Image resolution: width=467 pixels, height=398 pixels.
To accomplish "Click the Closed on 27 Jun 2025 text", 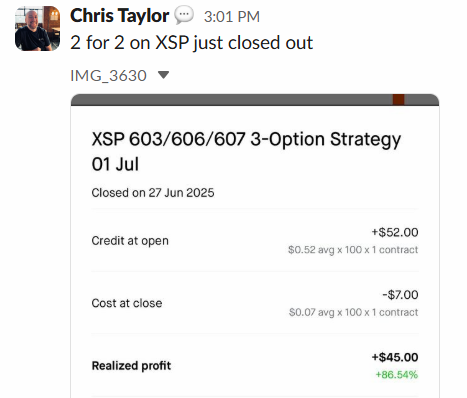I will click(x=153, y=193).
